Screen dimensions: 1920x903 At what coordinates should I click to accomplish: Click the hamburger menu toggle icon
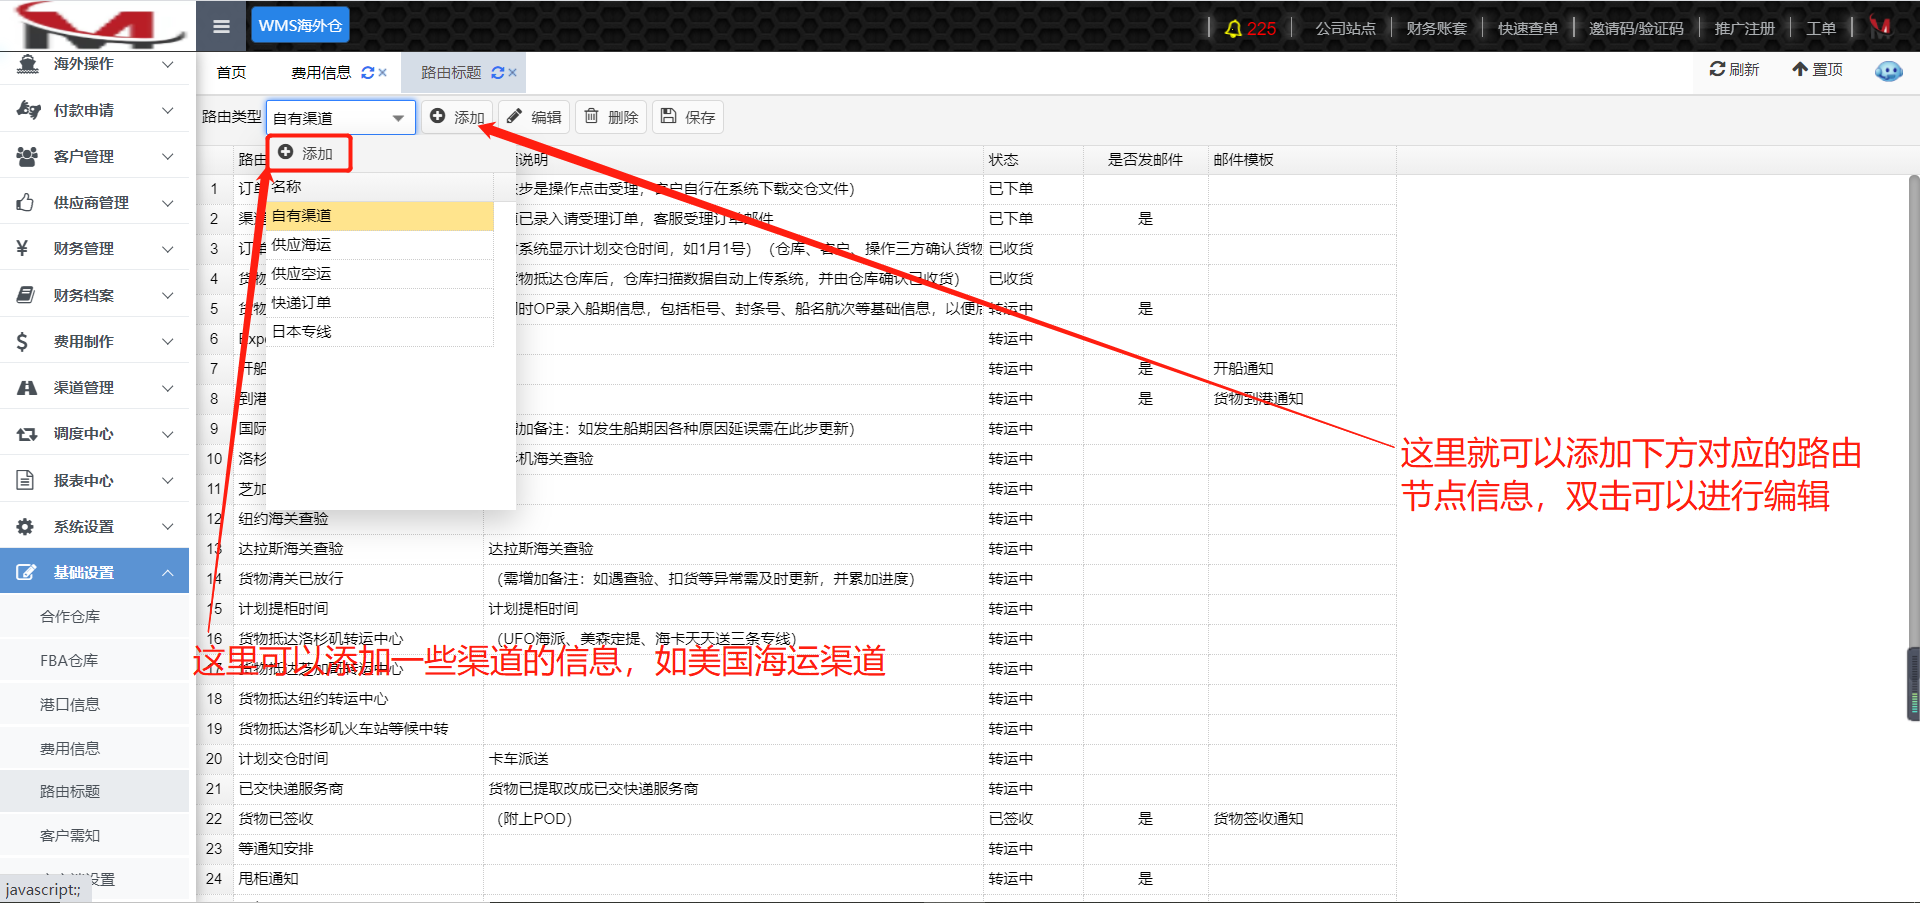[x=221, y=26]
